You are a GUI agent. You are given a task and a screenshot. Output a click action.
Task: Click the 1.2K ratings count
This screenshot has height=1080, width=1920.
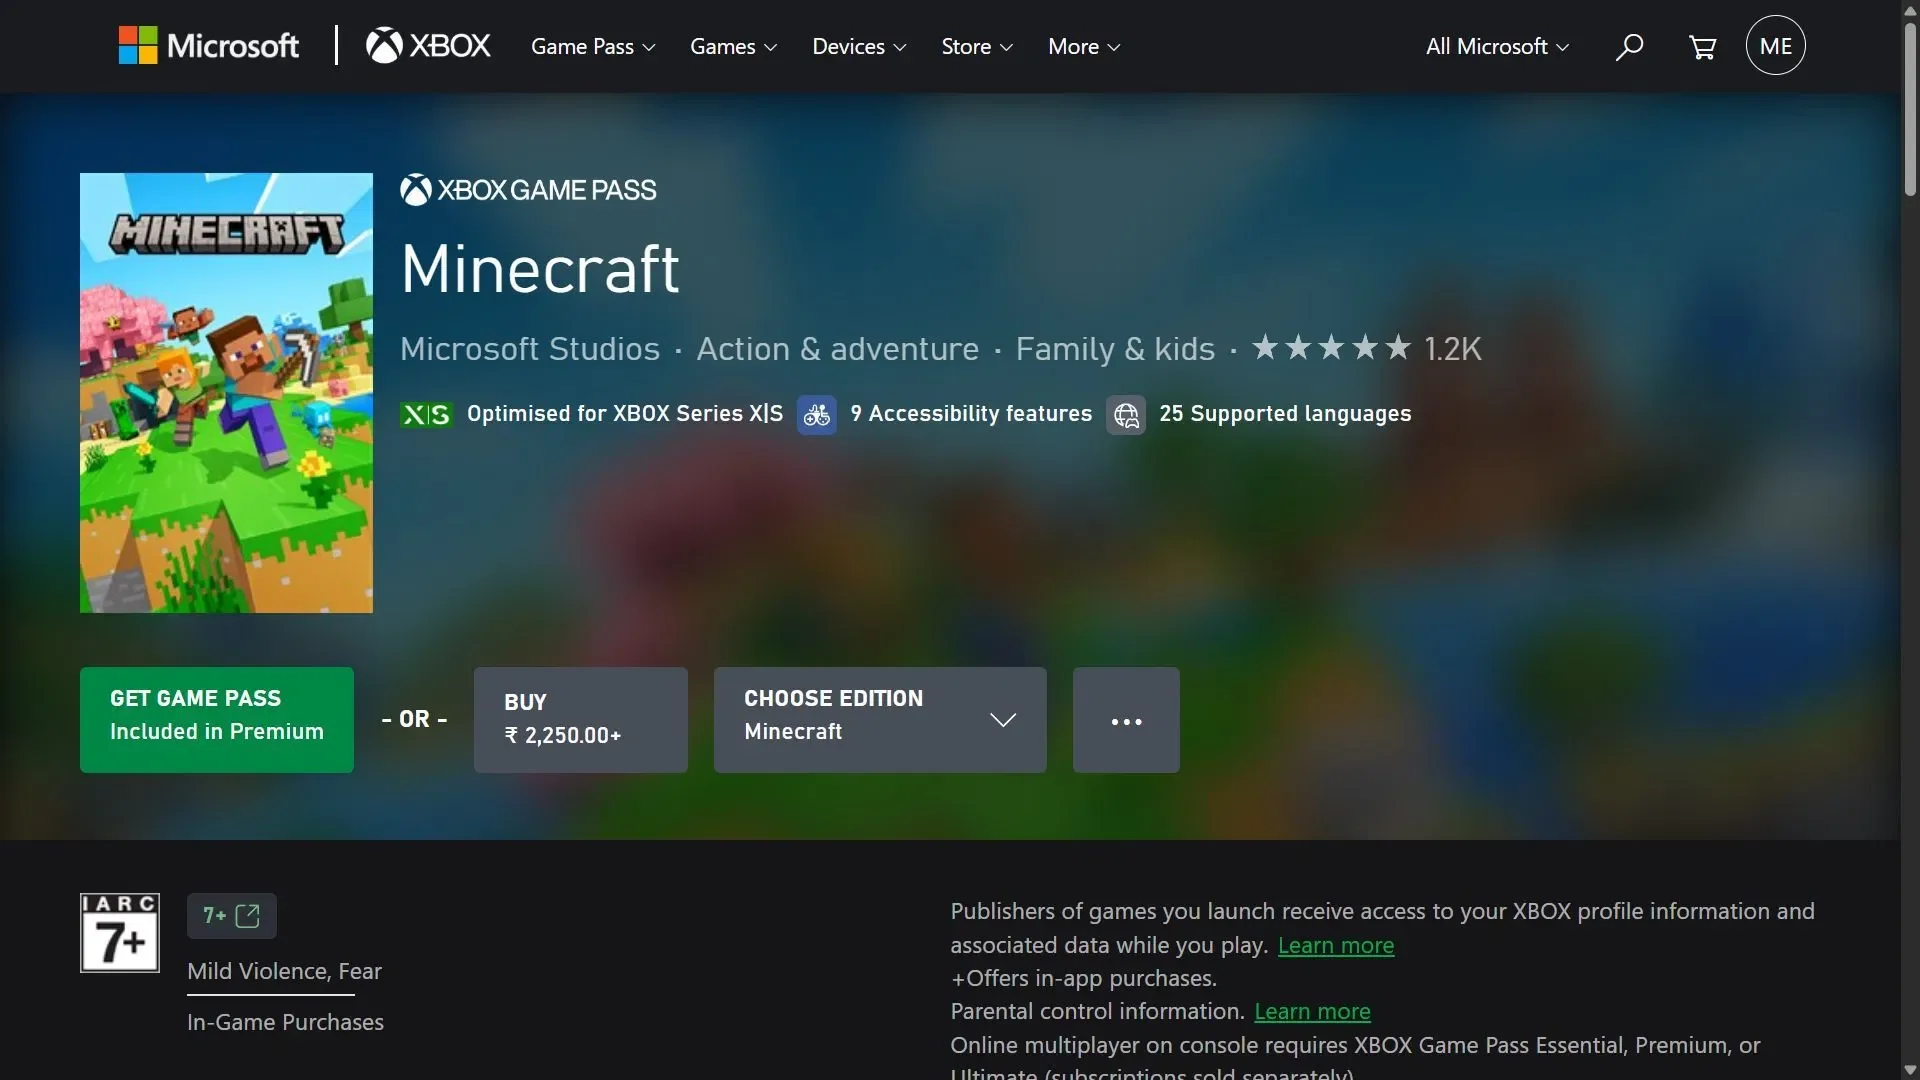coord(1453,349)
